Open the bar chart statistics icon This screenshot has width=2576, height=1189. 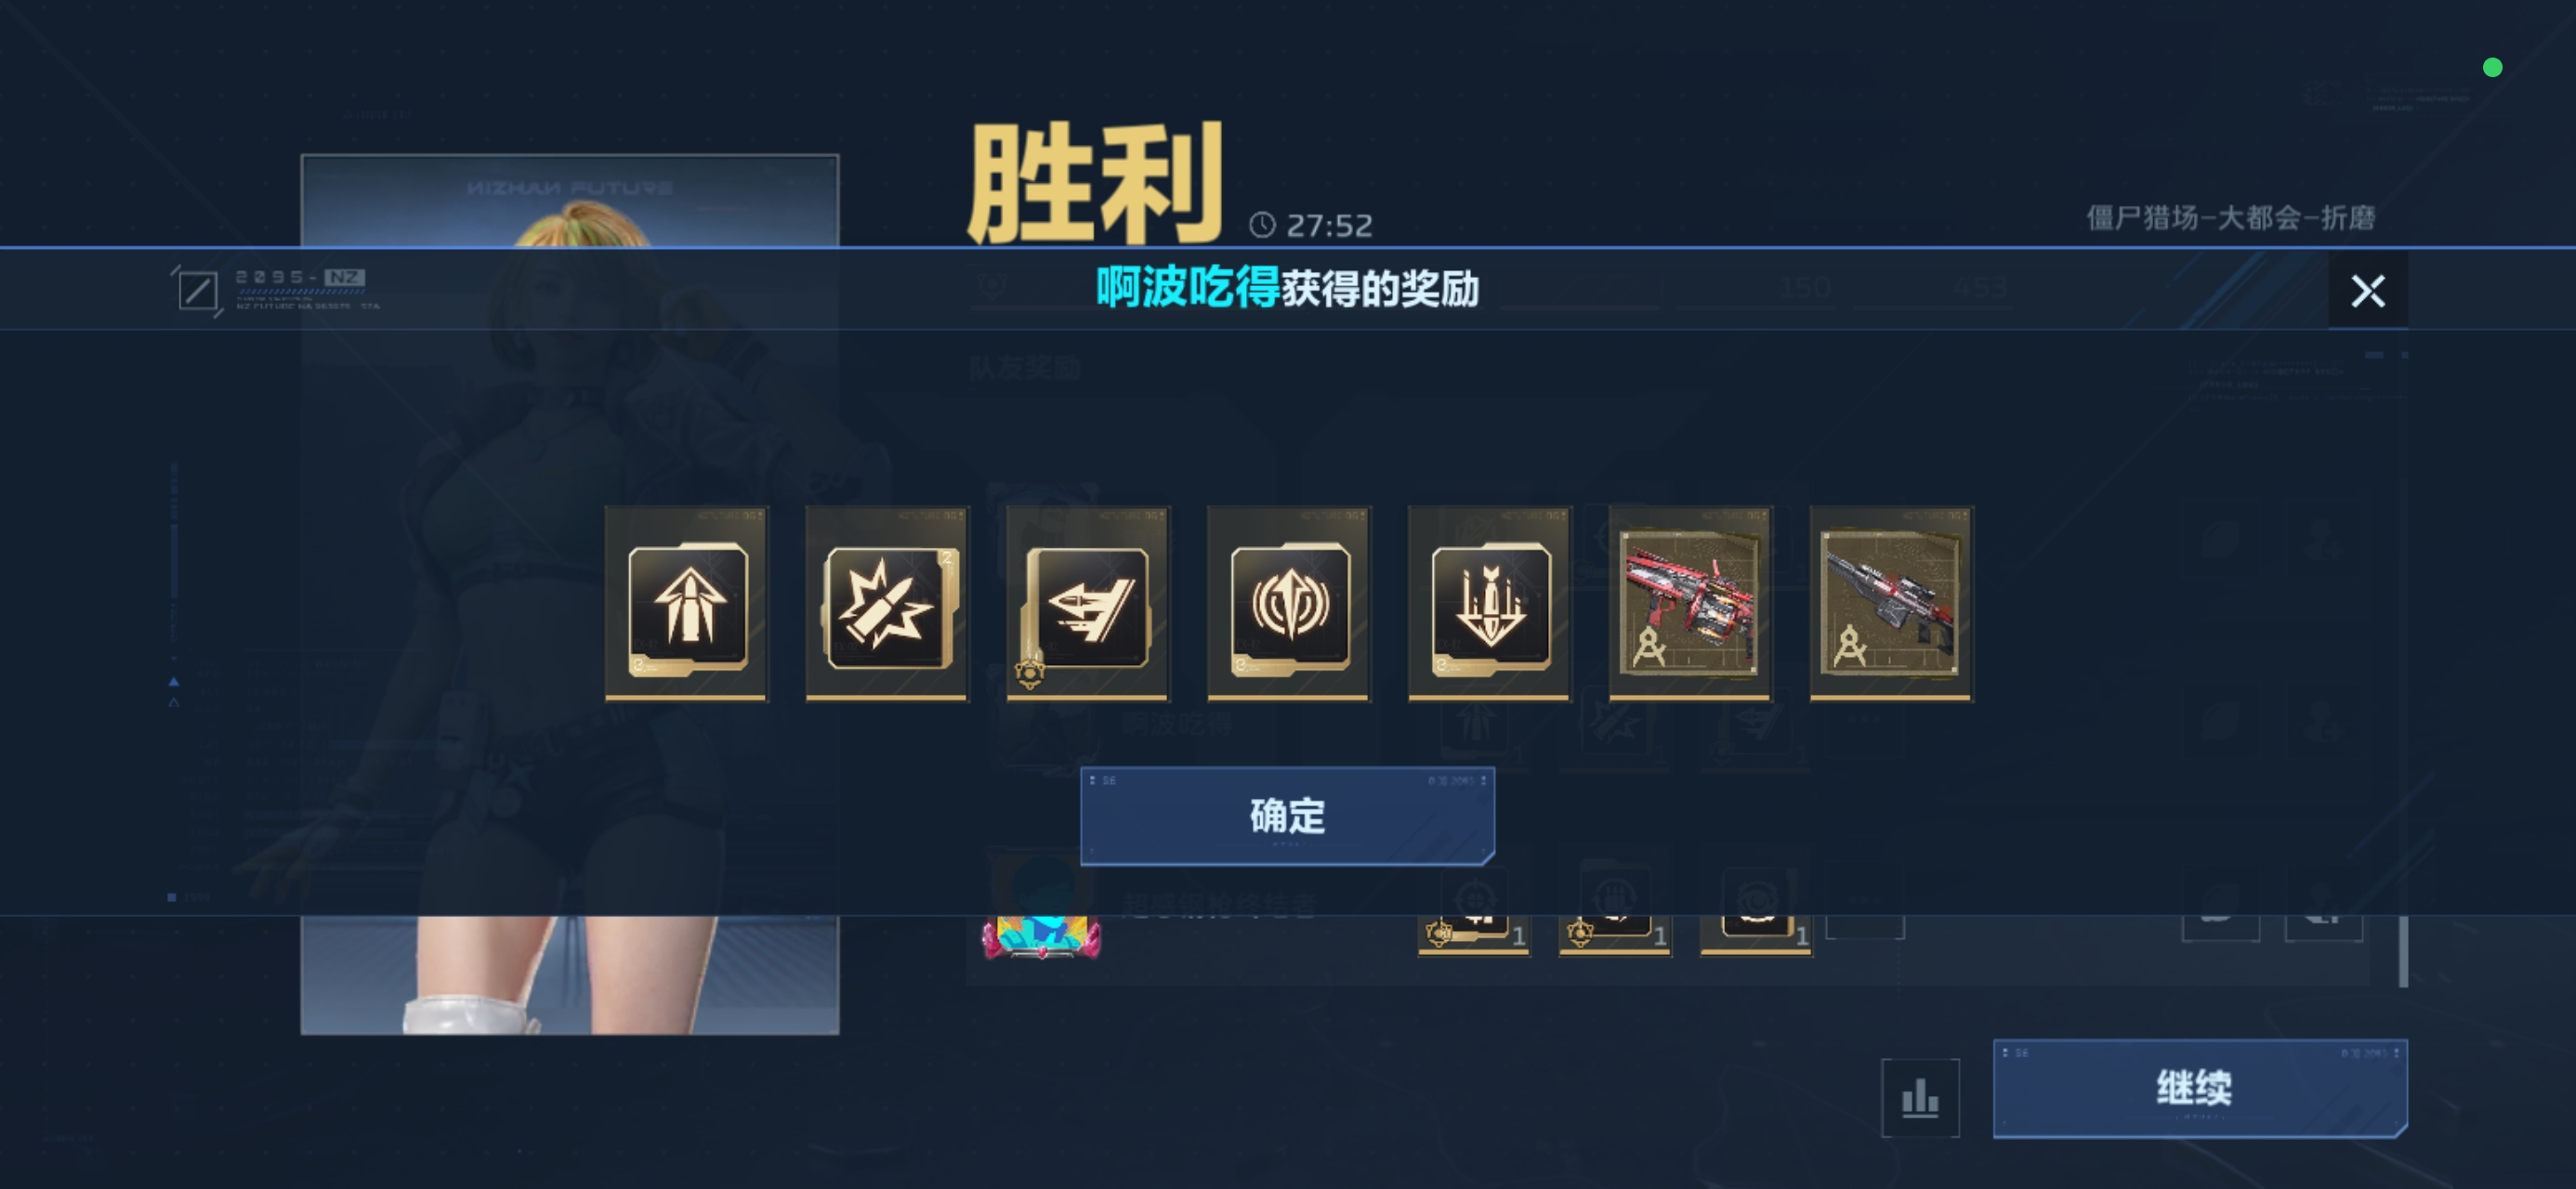tap(1920, 1098)
